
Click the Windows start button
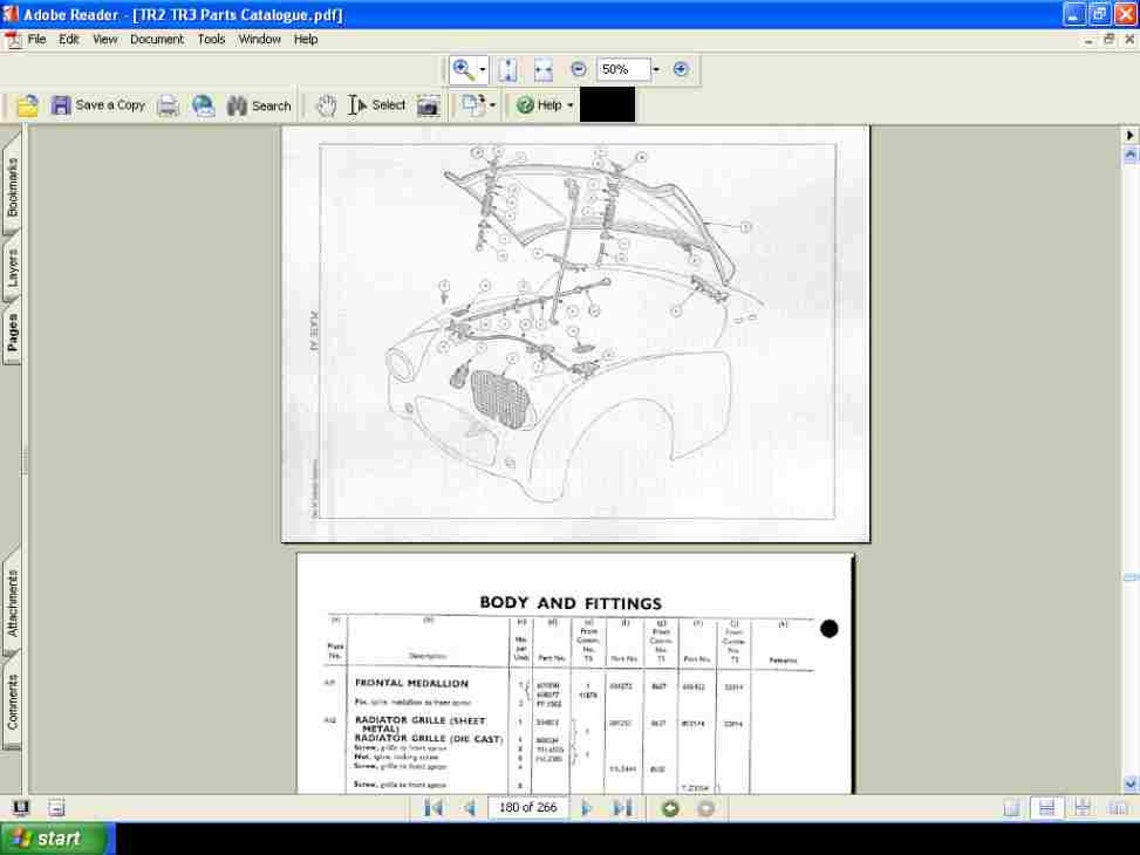point(57,838)
